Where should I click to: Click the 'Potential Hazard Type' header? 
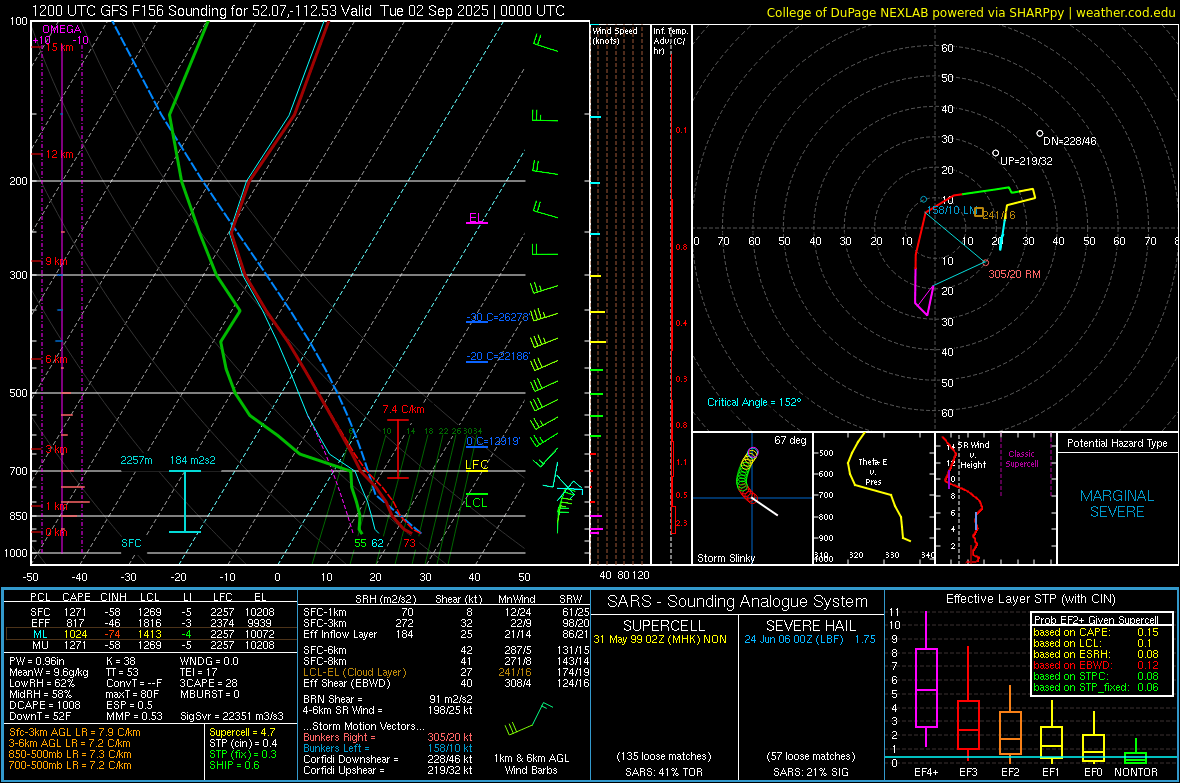pyautogui.click(x=1117, y=443)
